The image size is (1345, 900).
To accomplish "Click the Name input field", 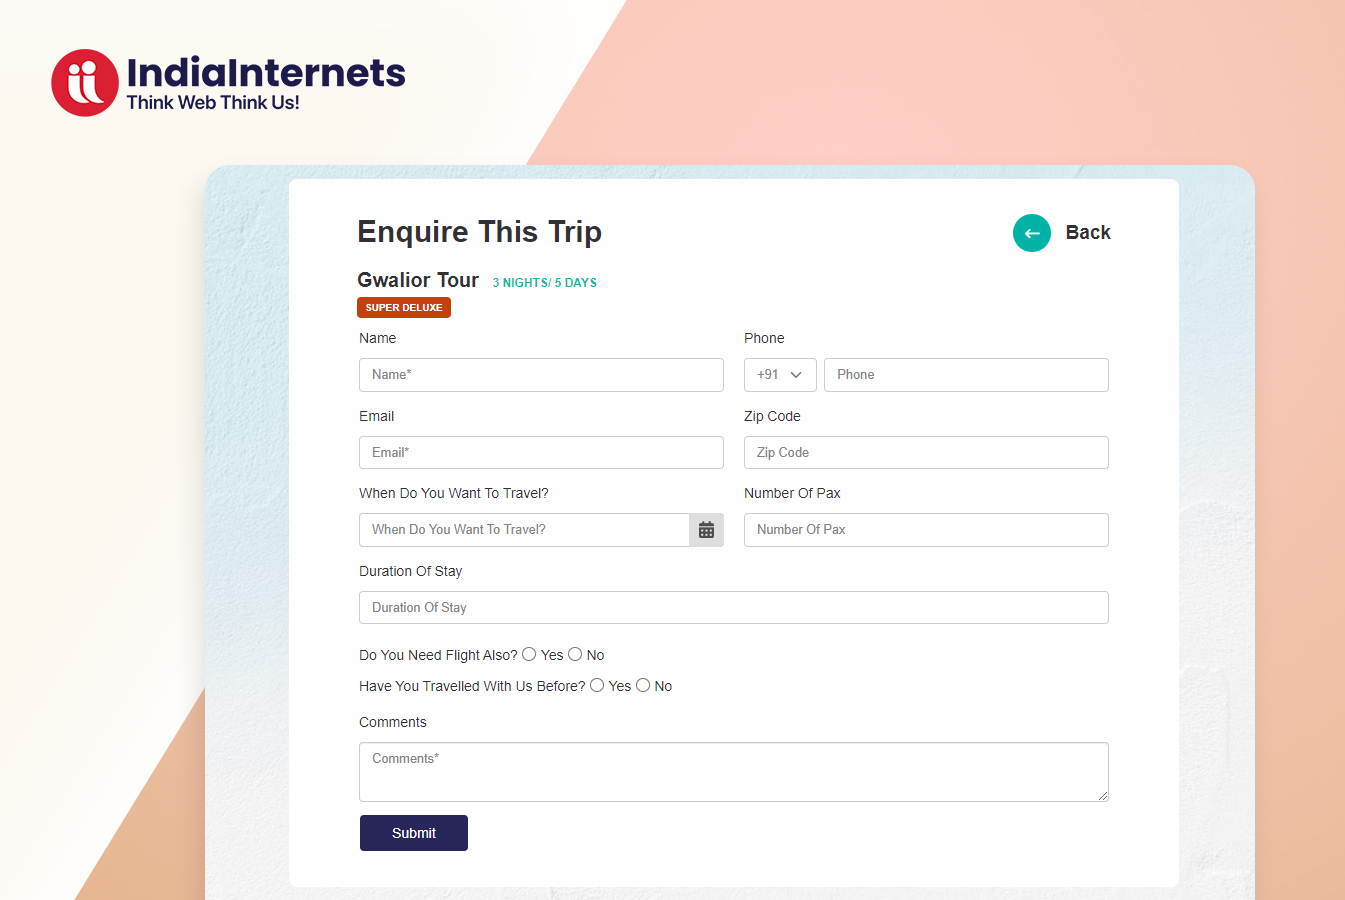I will pos(541,375).
